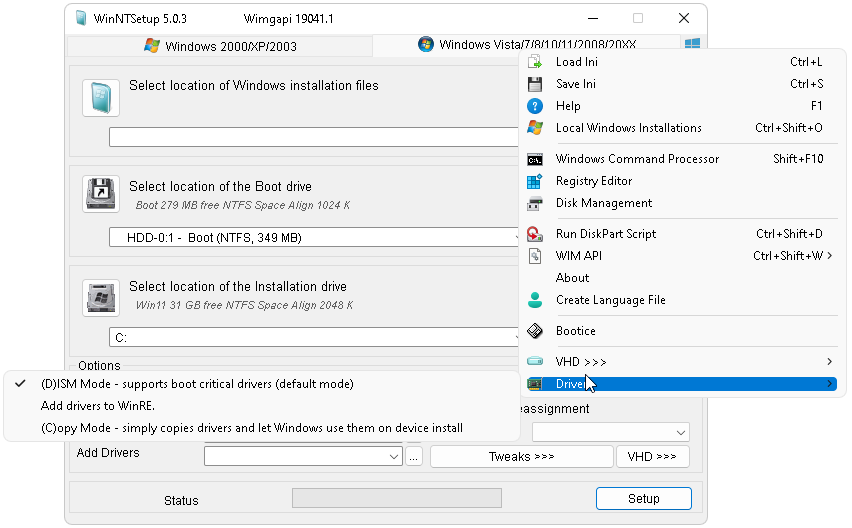
Task: Close the WinNTSetup window
Action: 684,18
